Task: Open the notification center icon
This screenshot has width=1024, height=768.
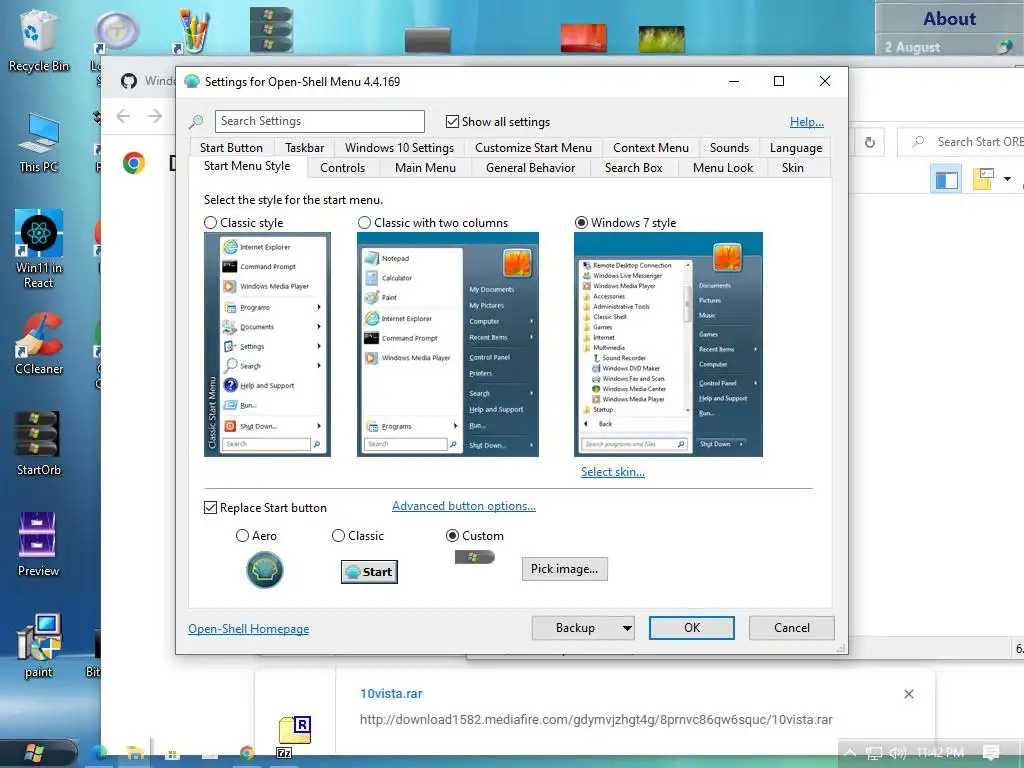Action: 991,753
